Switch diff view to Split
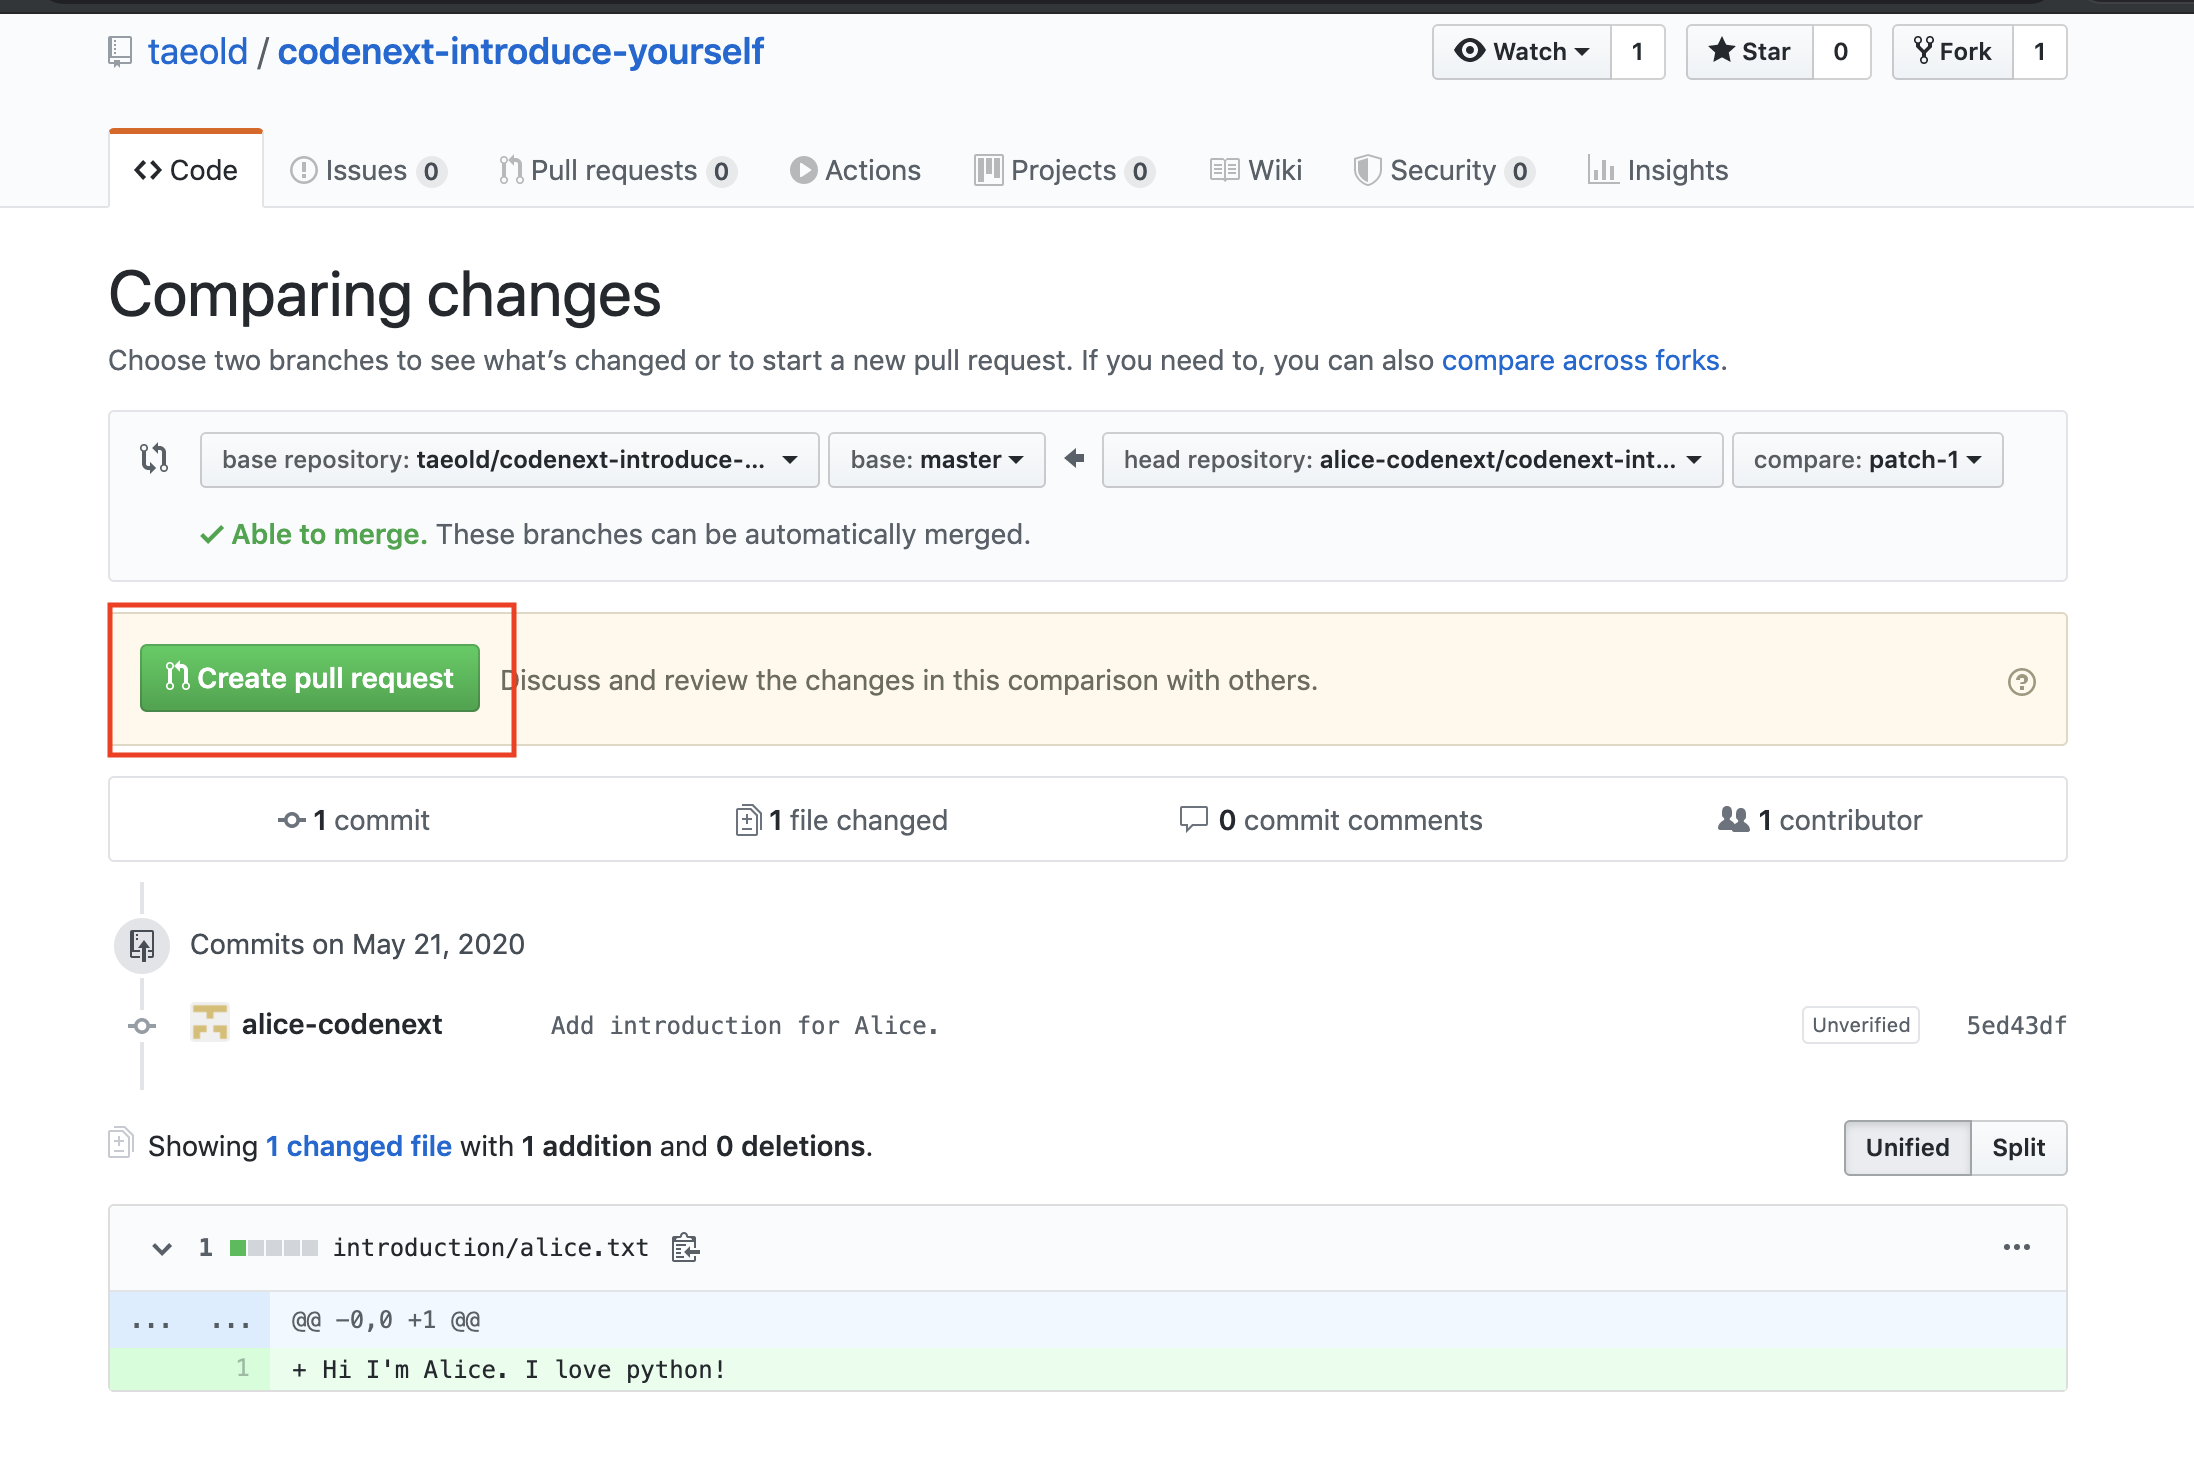 click(2018, 1147)
